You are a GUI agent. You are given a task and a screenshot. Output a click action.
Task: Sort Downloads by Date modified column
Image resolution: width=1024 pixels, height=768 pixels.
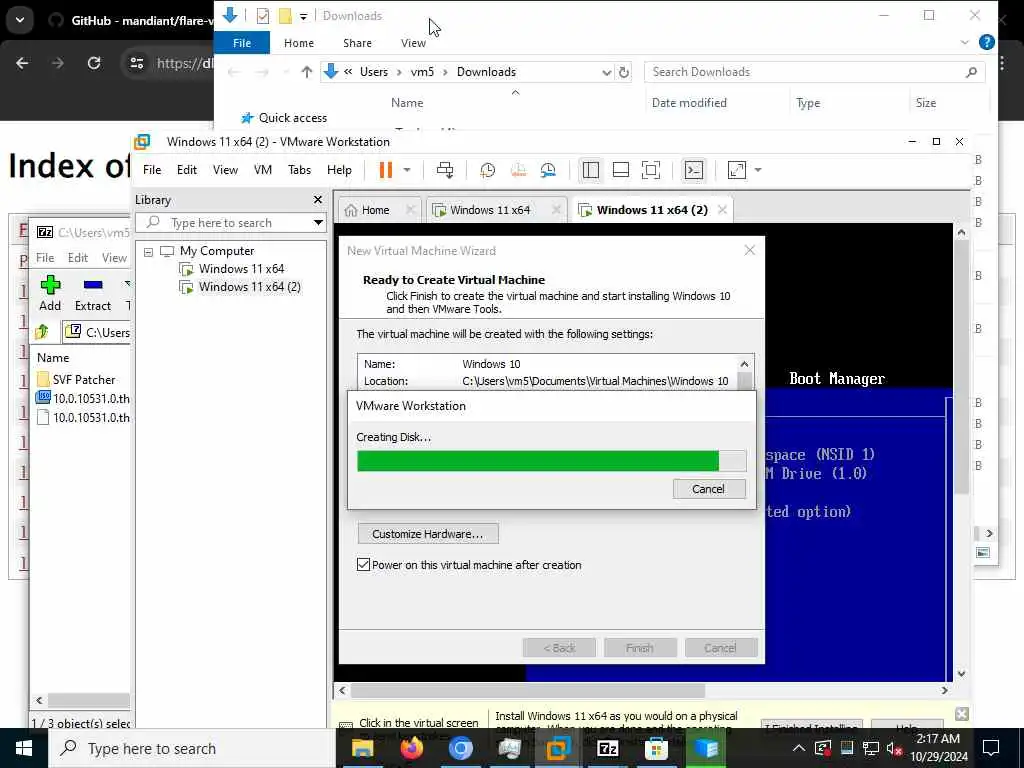(x=689, y=103)
